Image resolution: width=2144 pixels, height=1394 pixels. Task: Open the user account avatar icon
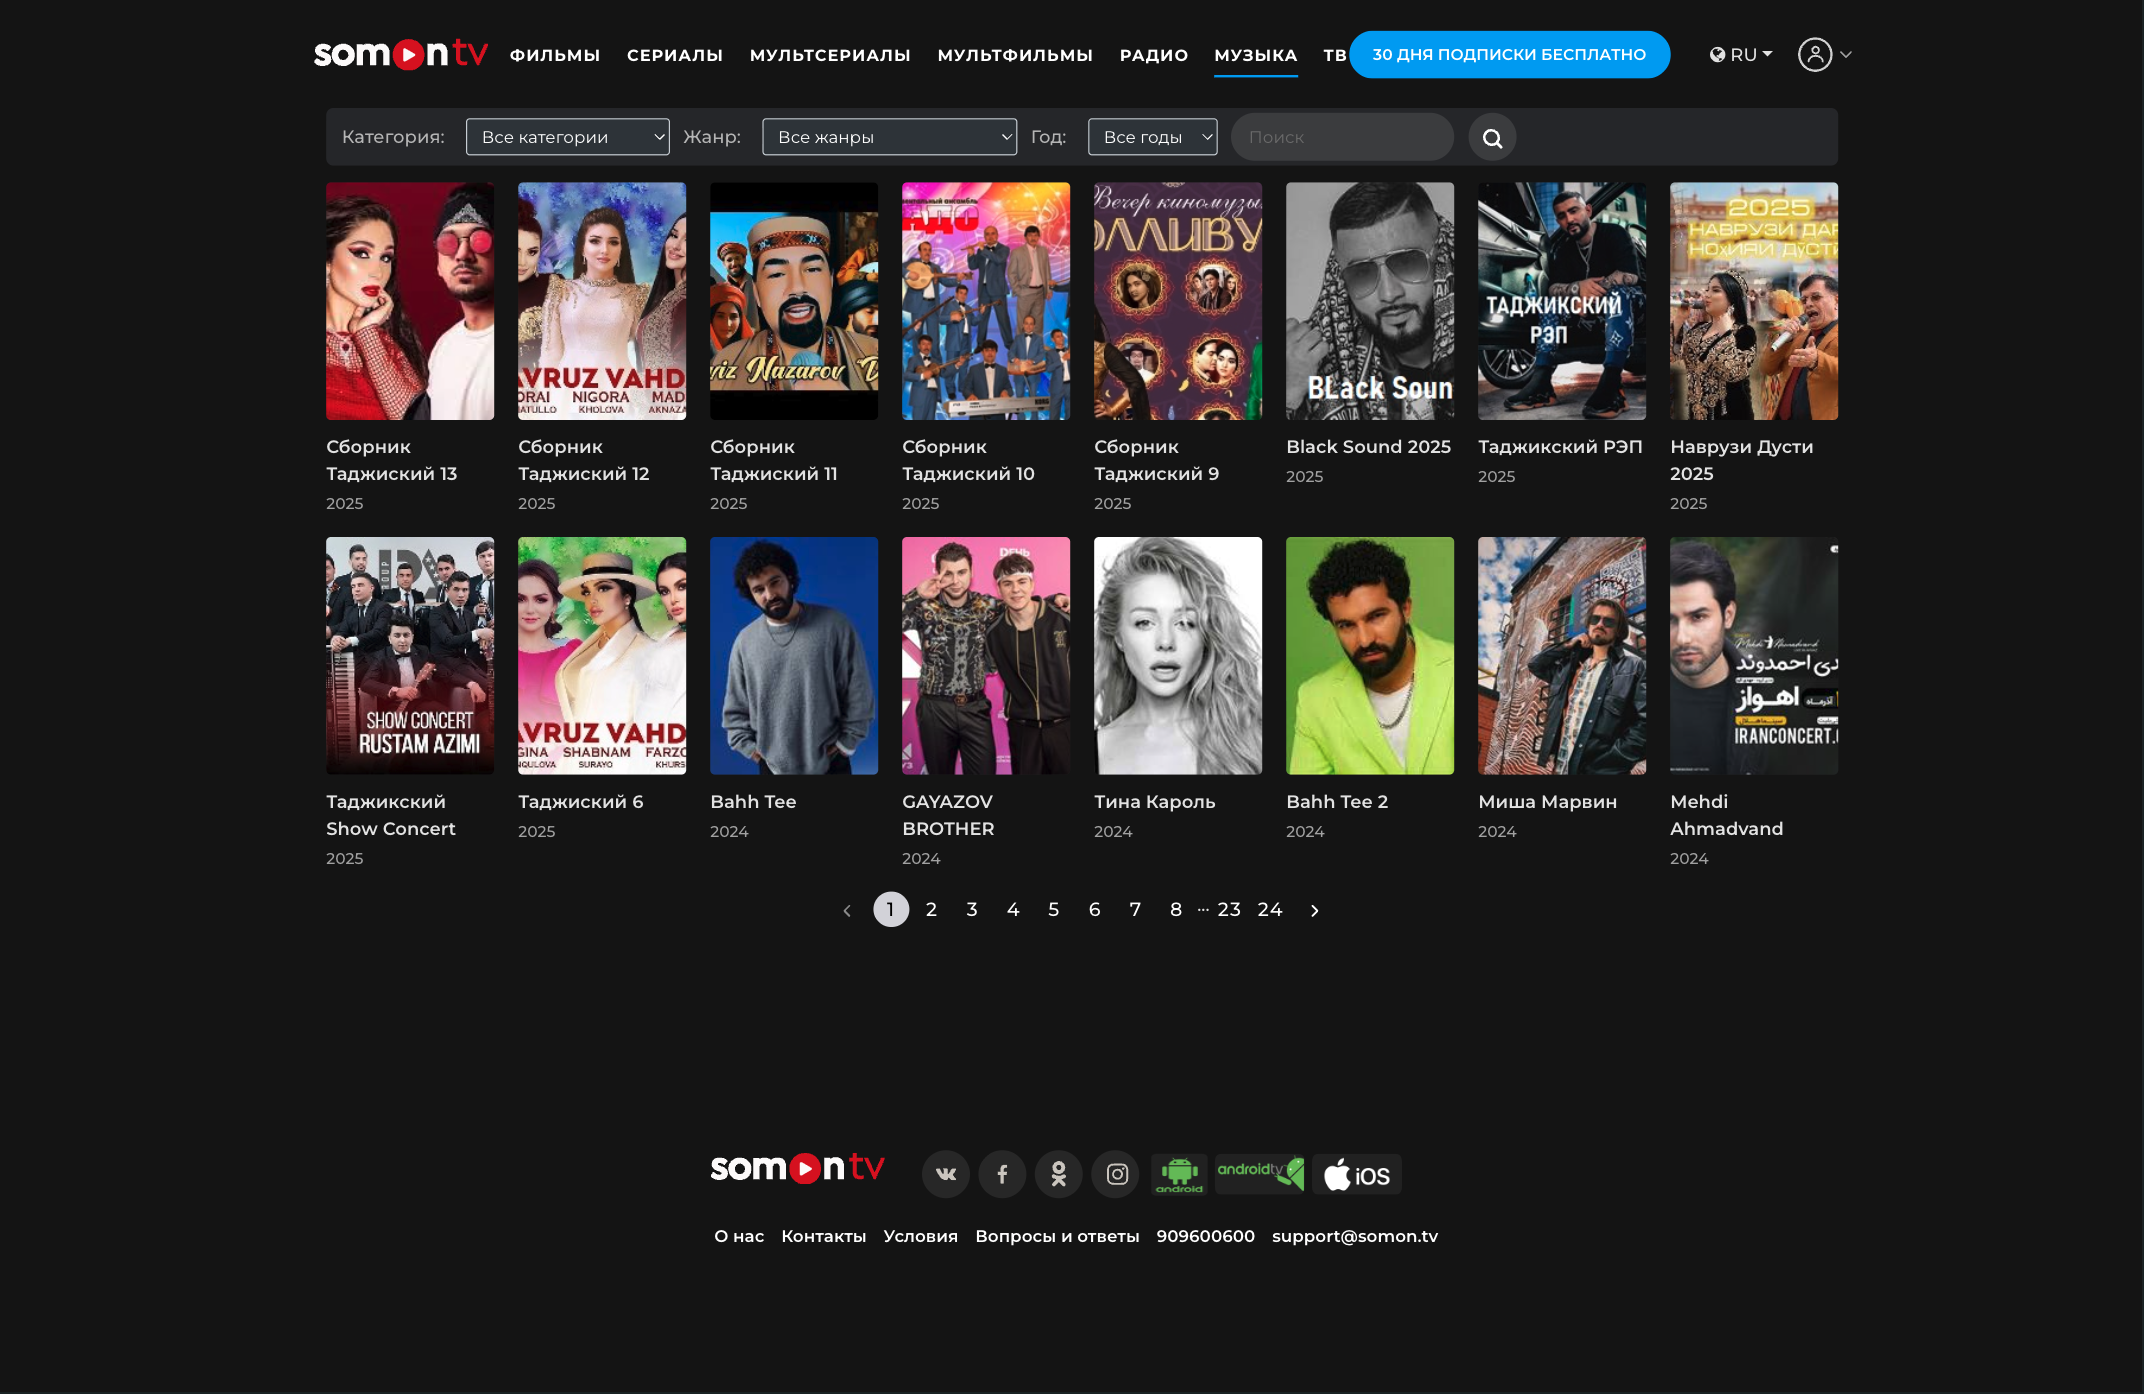pos(1815,54)
